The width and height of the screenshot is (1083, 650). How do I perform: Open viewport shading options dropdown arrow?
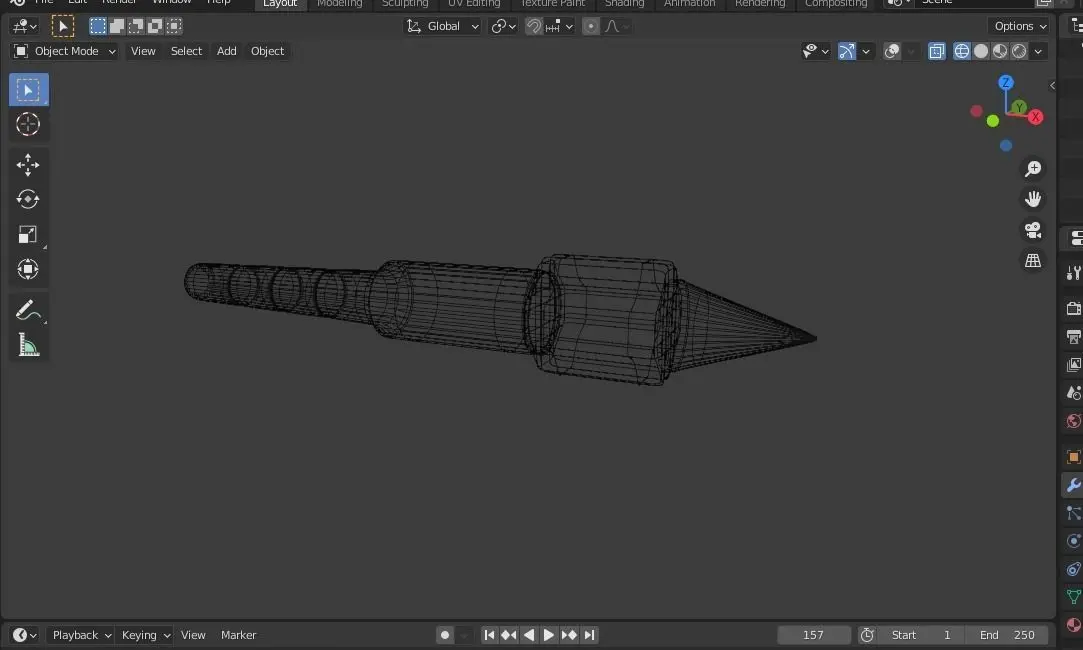[1038, 51]
